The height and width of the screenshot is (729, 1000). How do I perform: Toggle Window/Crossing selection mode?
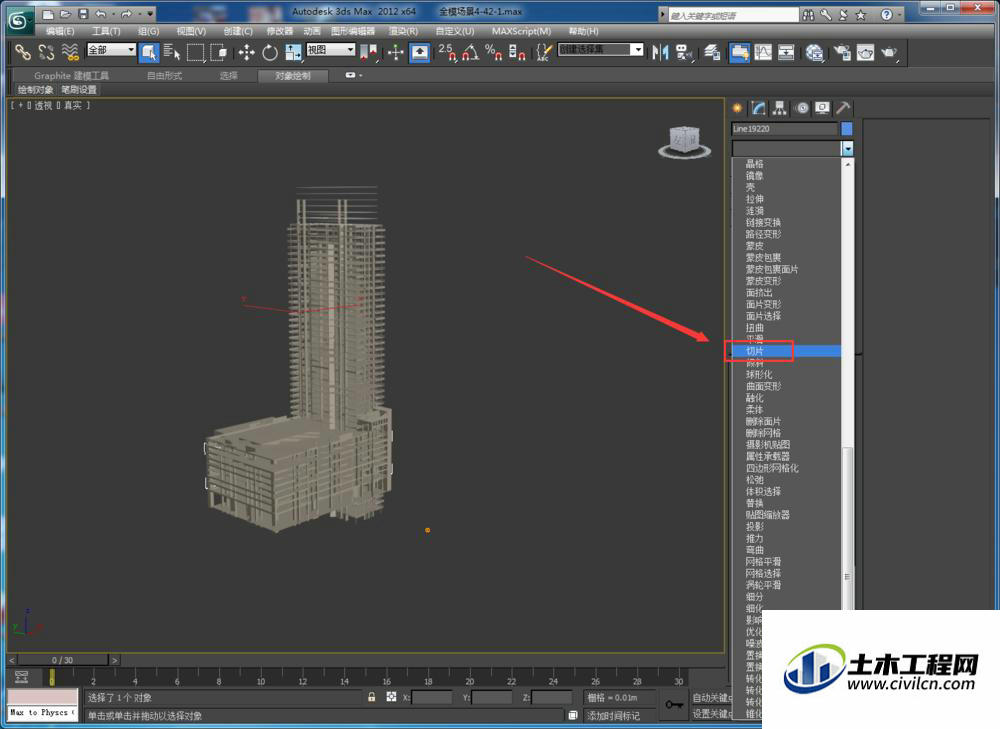pyautogui.click(x=219, y=52)
